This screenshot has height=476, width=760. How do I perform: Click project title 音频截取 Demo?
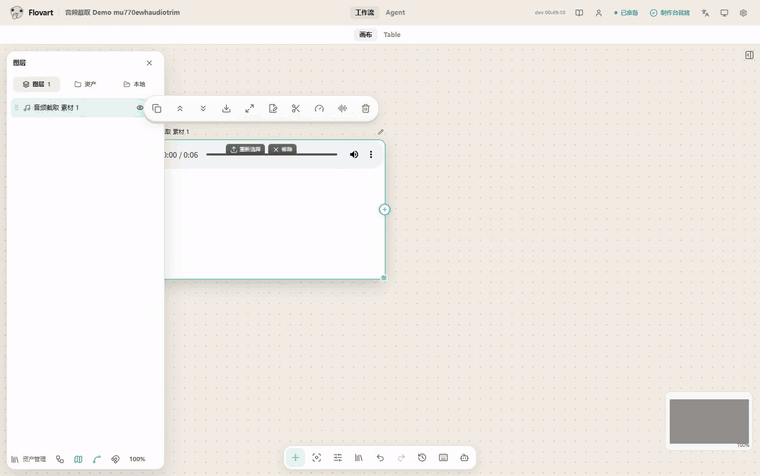click(x=122, y=13)
